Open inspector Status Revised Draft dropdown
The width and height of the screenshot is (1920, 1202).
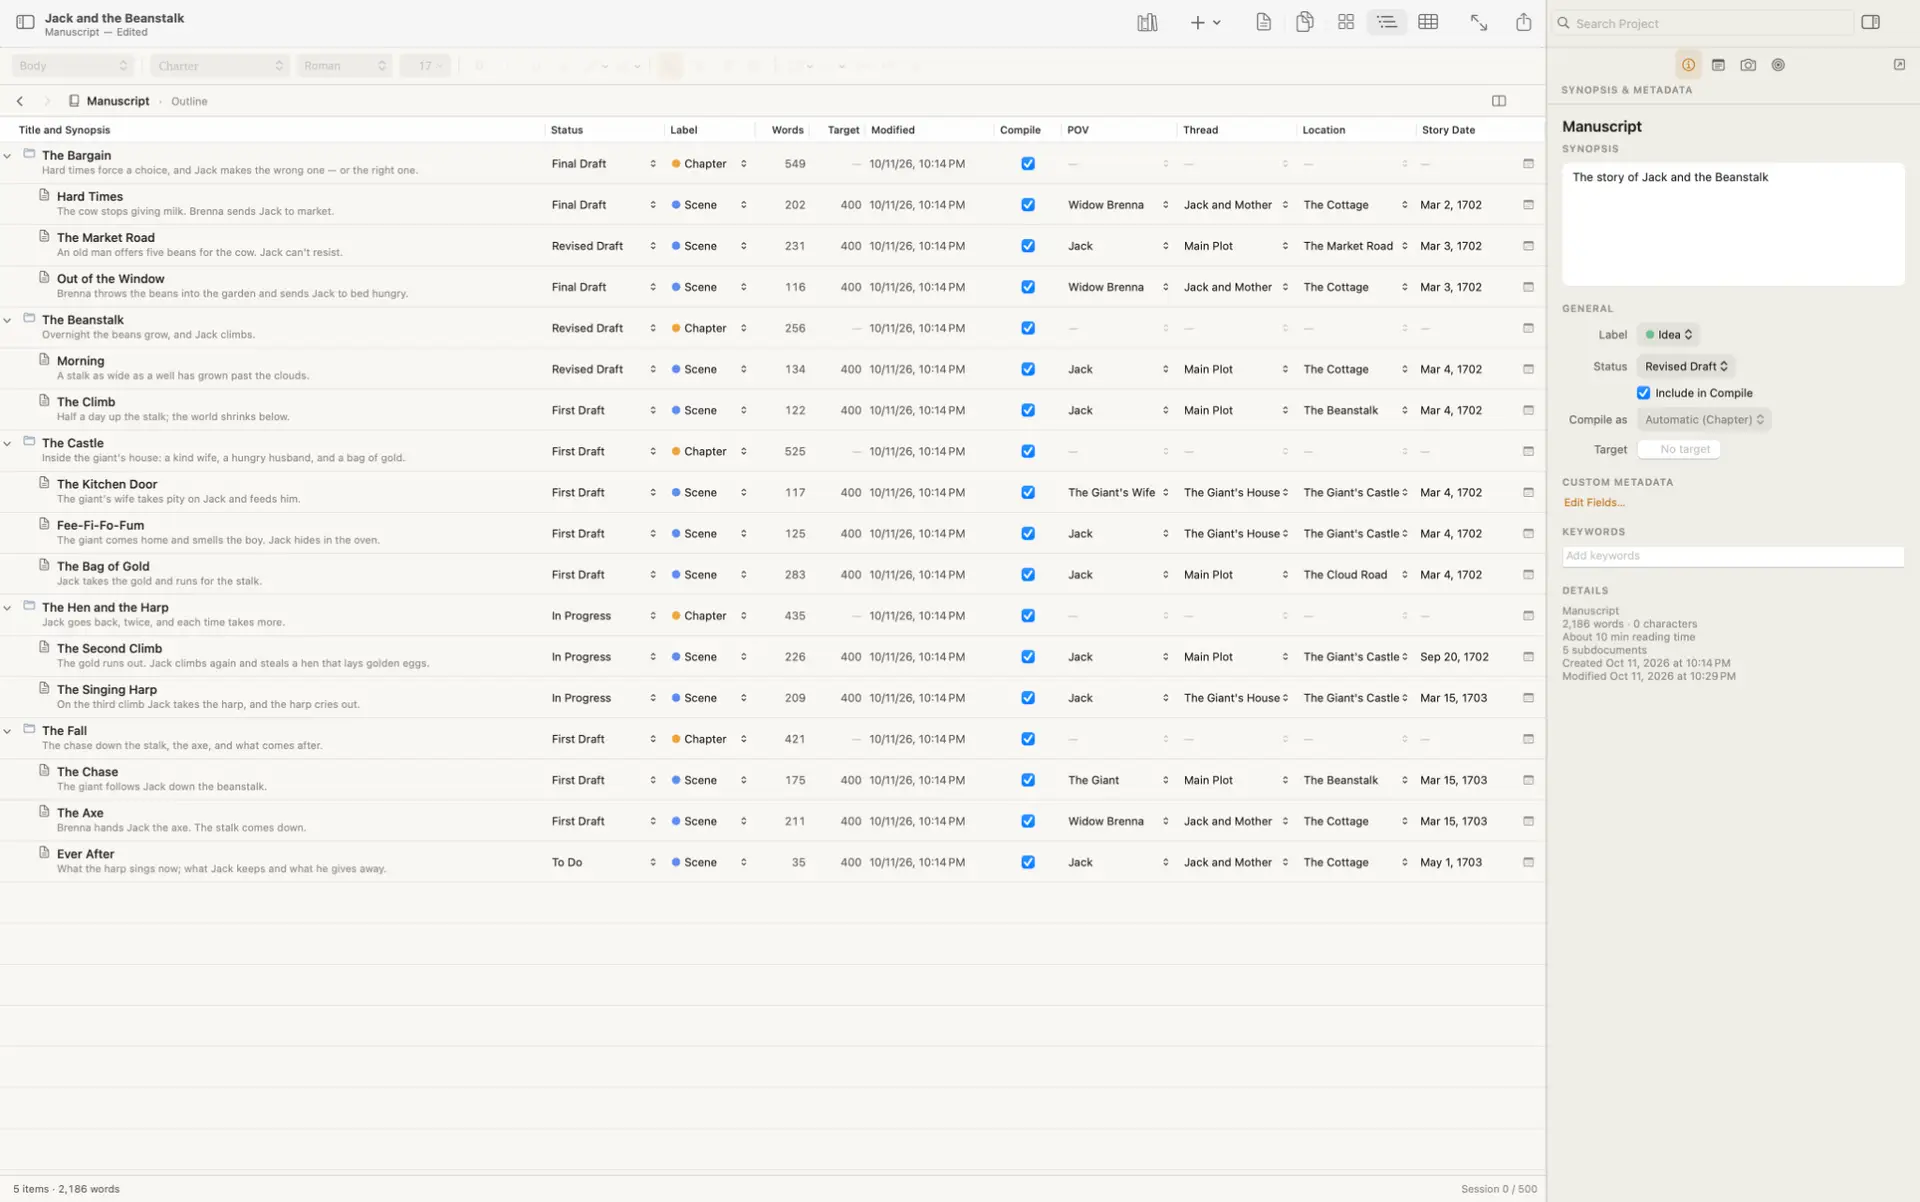pos(1686,367)
